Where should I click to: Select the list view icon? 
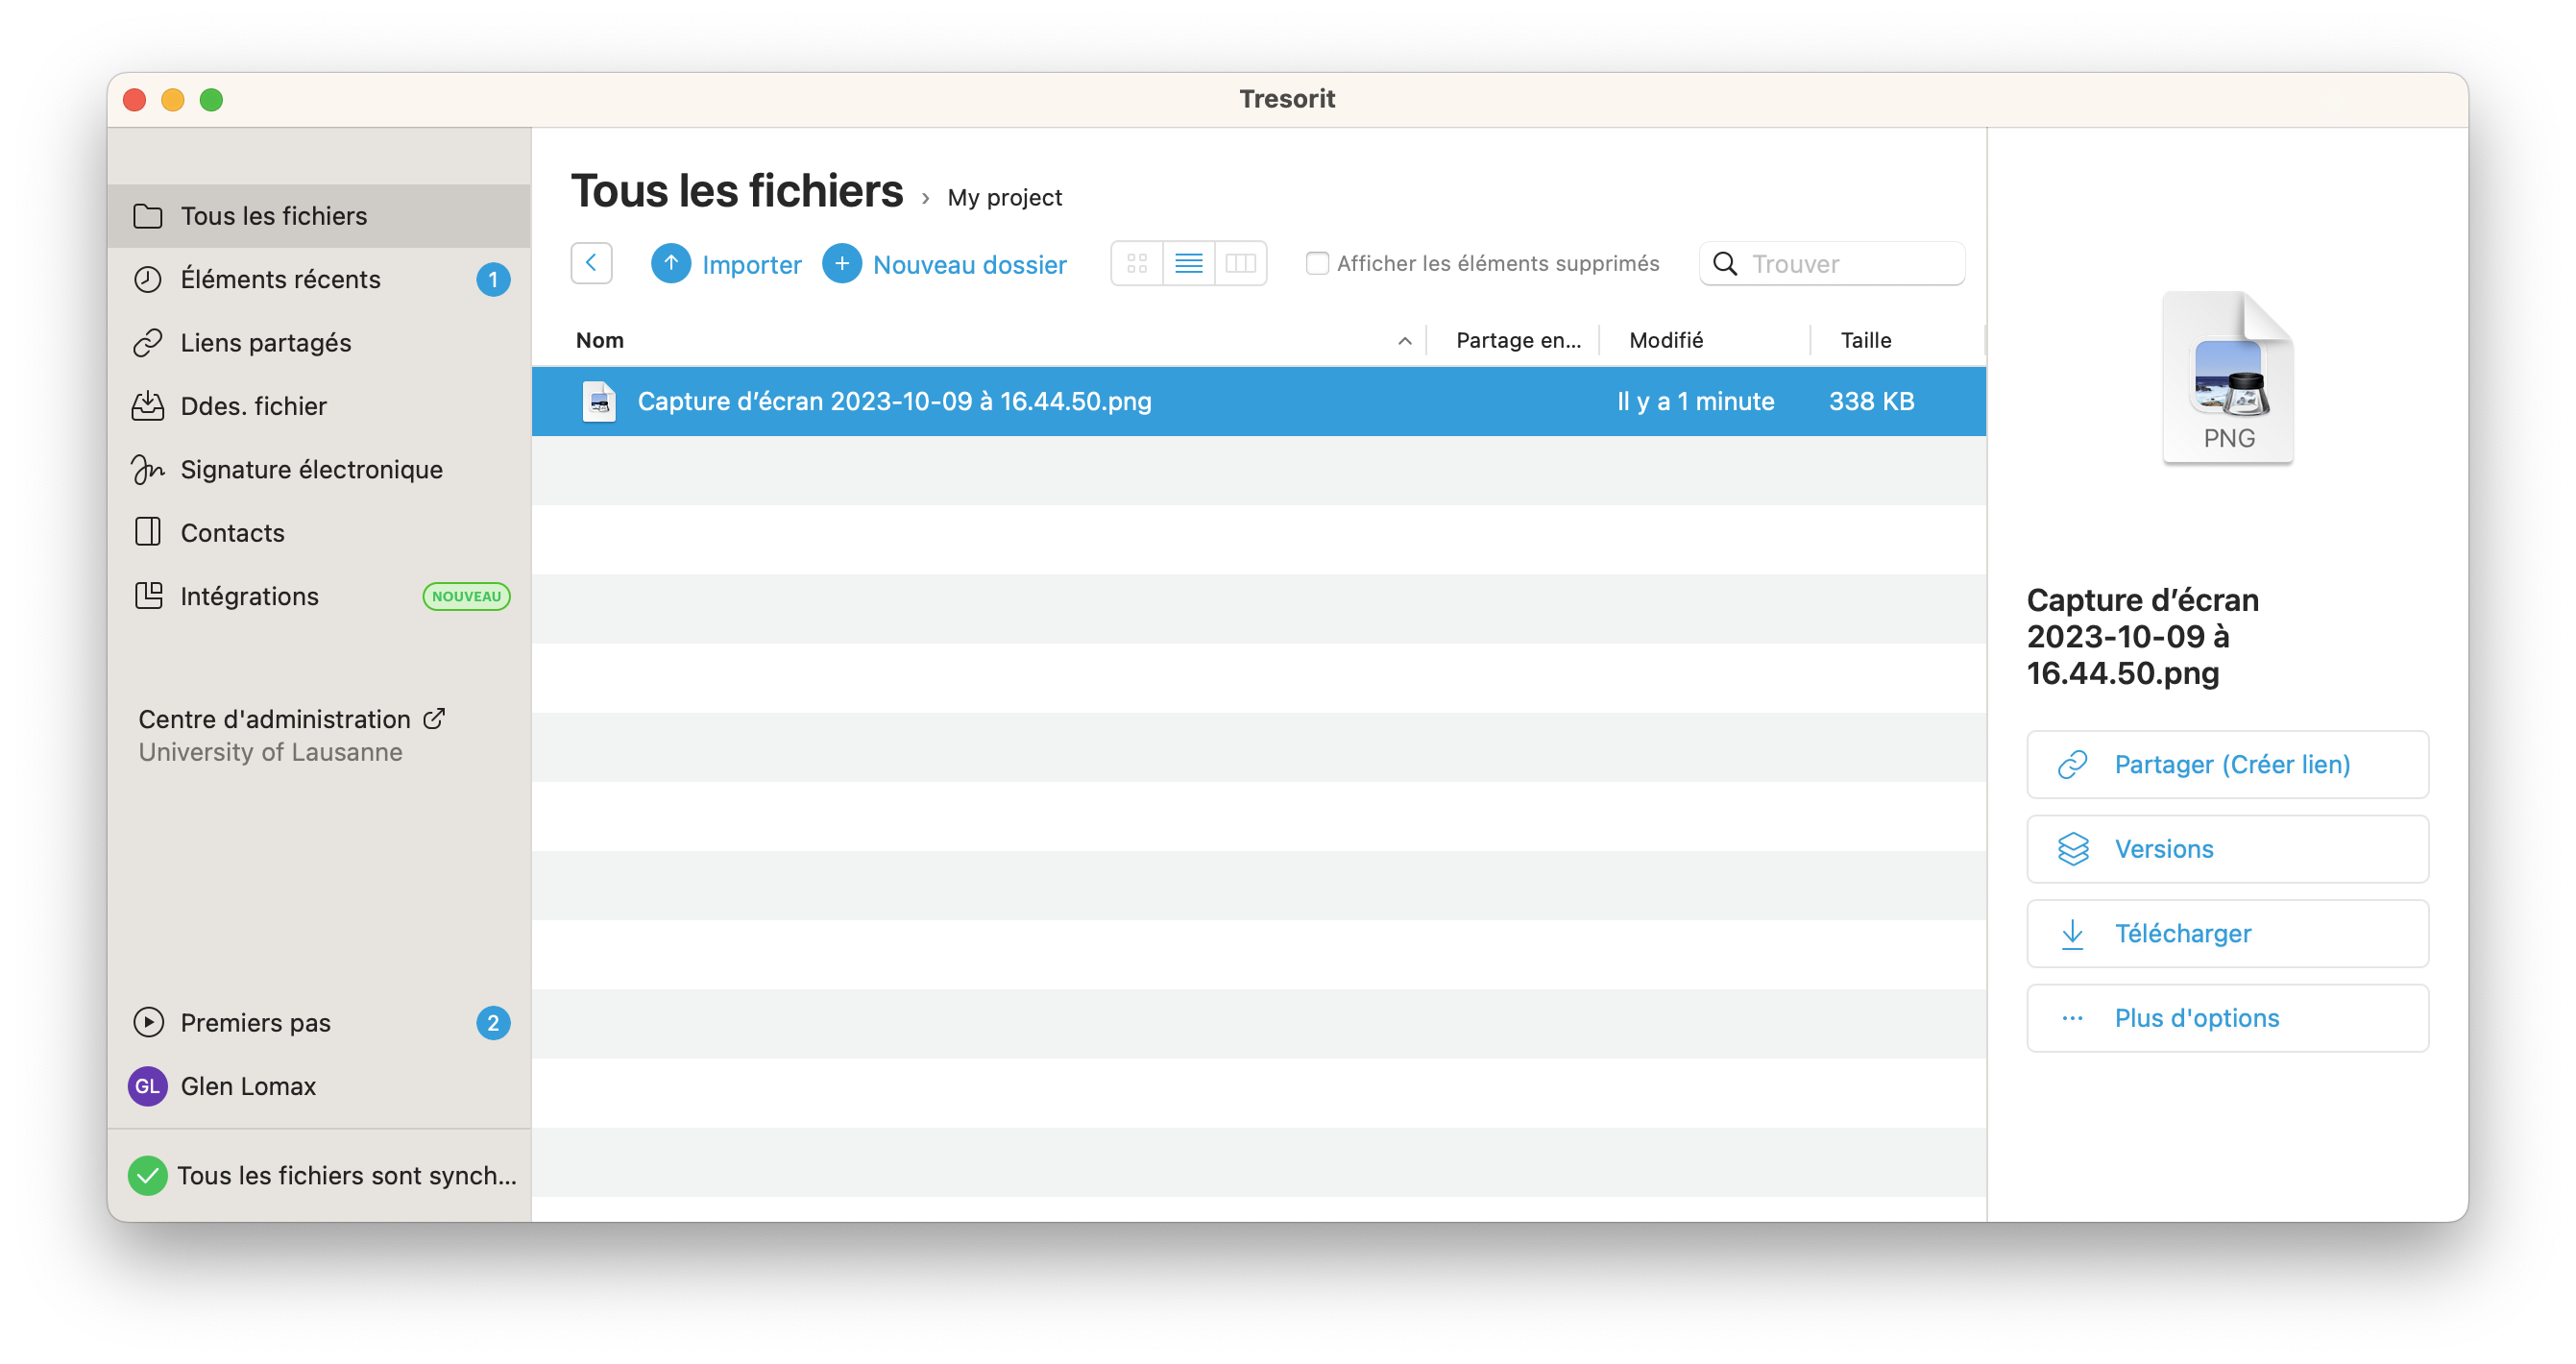1189,264
